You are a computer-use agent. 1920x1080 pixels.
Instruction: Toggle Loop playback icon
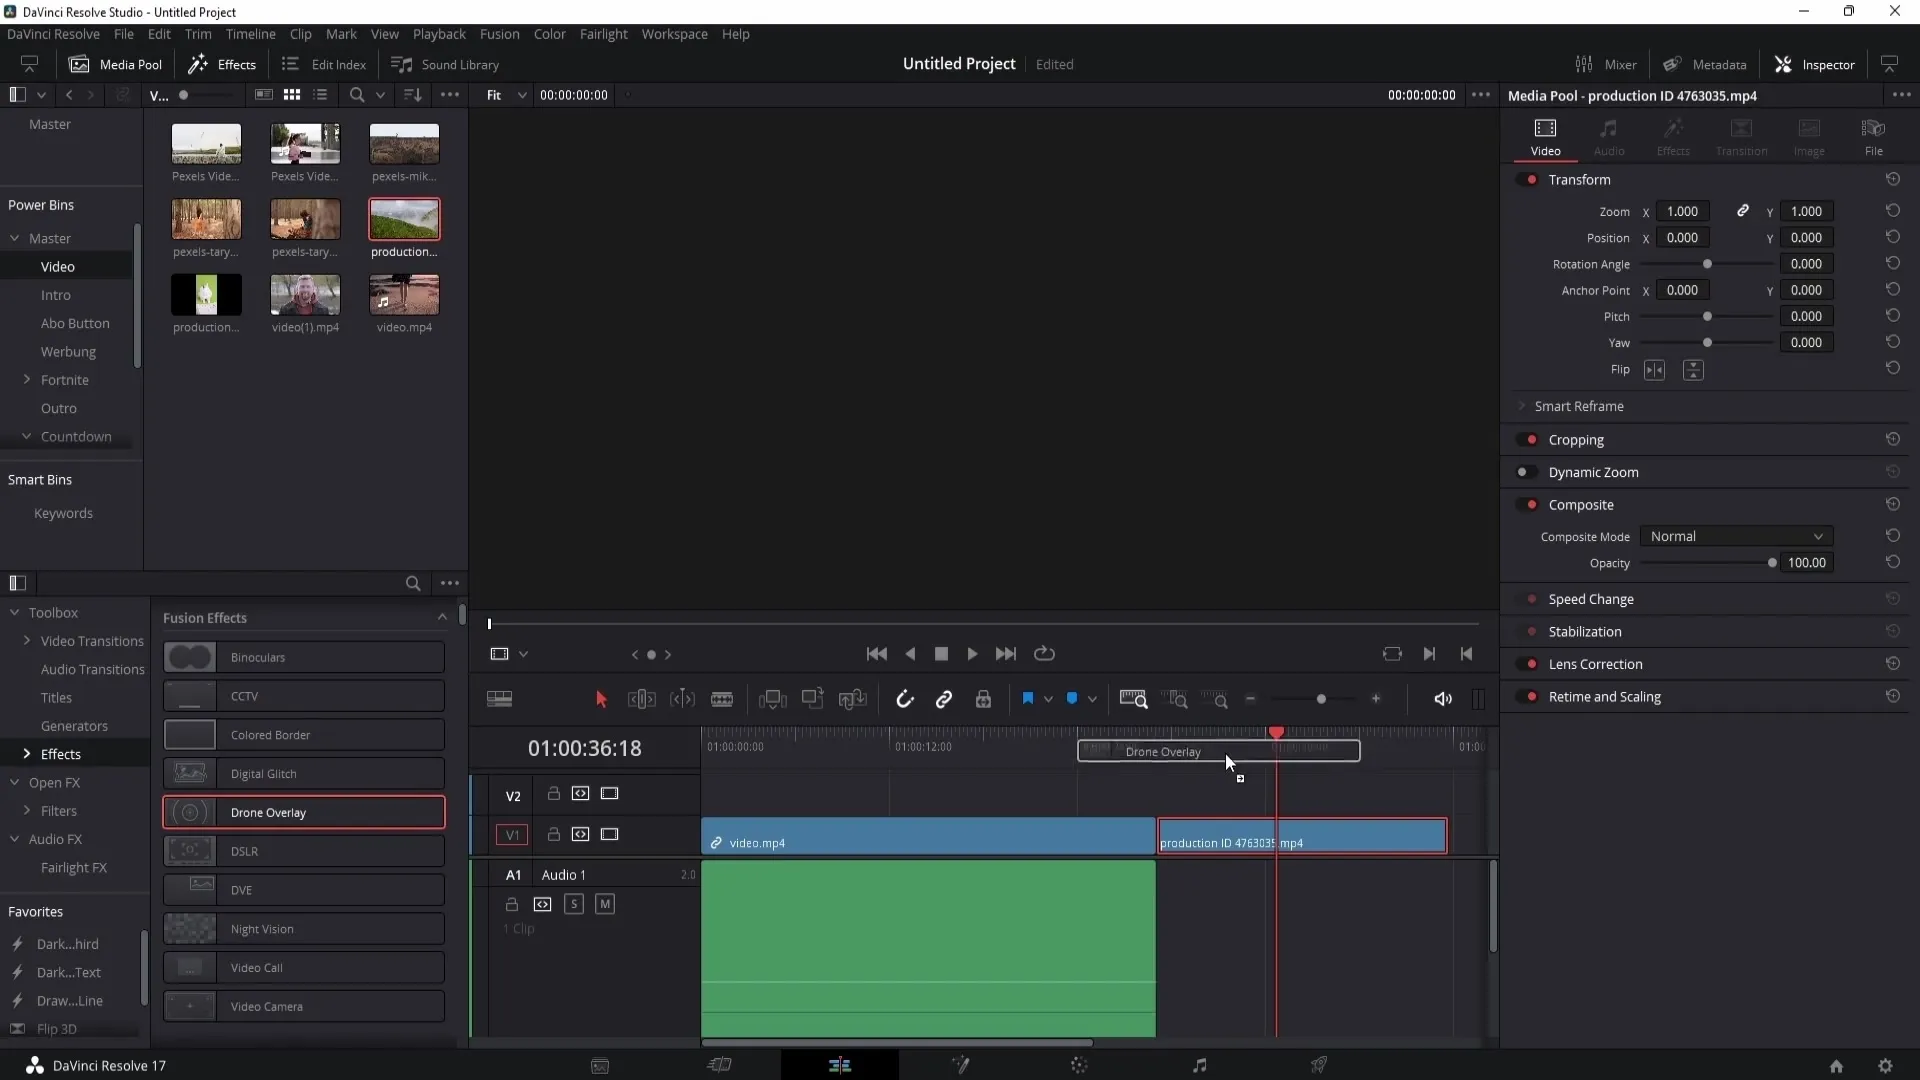1044,654
